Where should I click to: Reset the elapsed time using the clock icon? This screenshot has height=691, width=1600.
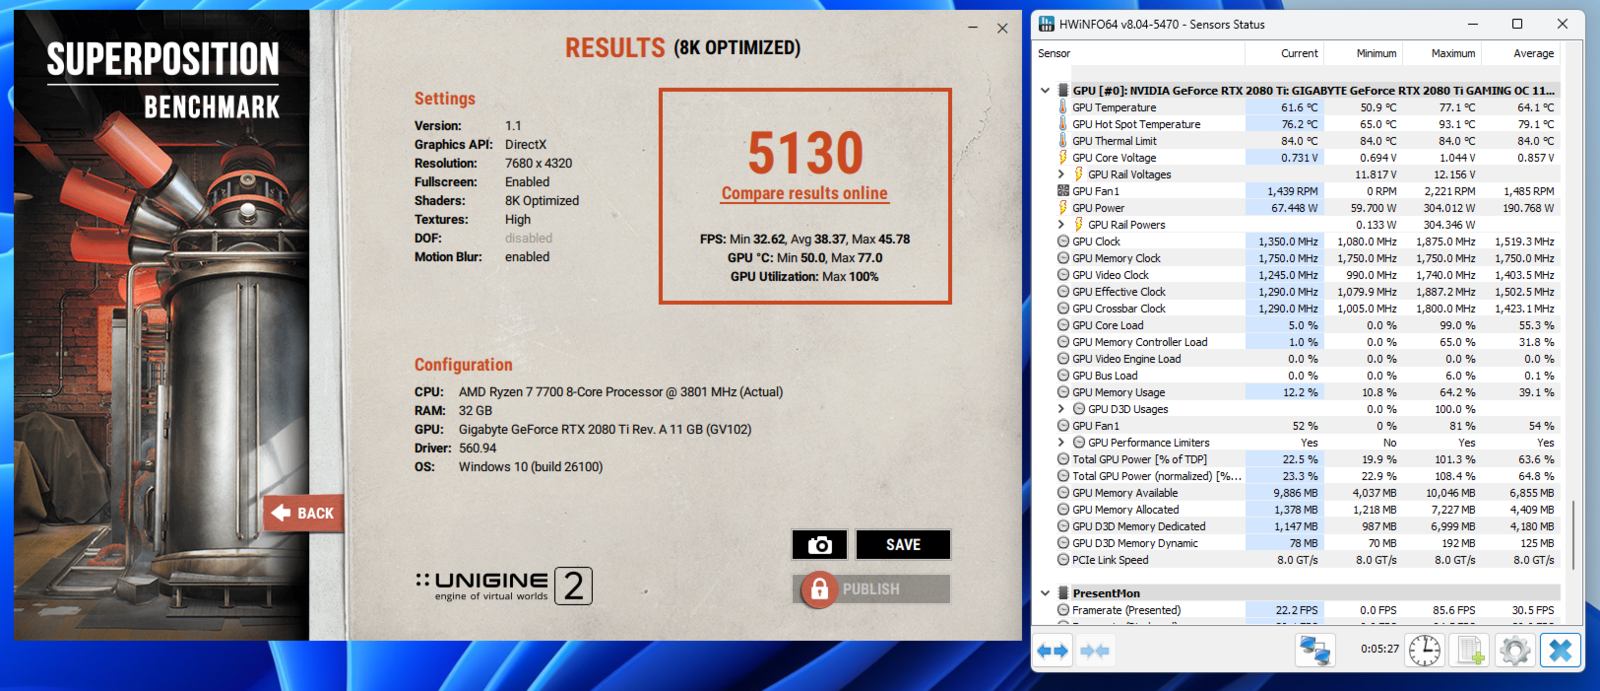tap(1424, 651)
